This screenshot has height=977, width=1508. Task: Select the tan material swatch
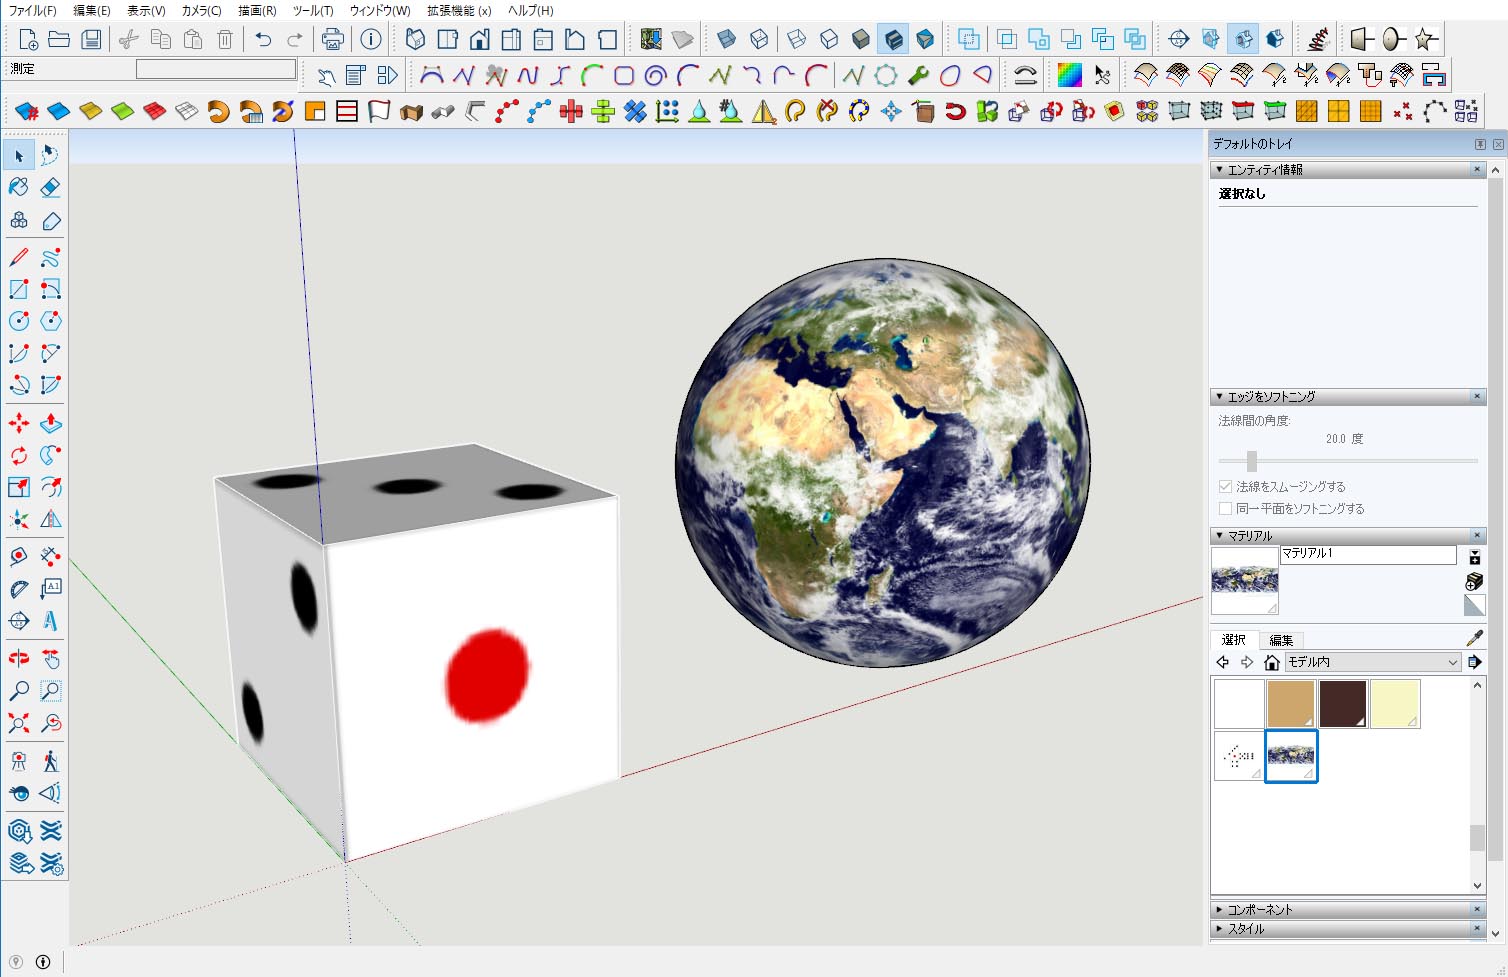point(1290,704)
